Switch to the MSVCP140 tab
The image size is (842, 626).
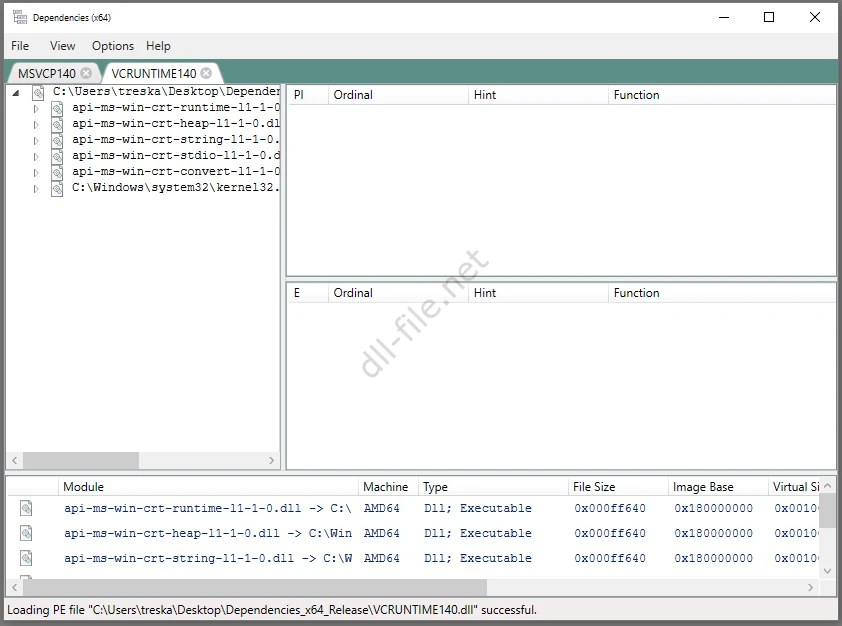pyautogui.click(x=47, y=74)
